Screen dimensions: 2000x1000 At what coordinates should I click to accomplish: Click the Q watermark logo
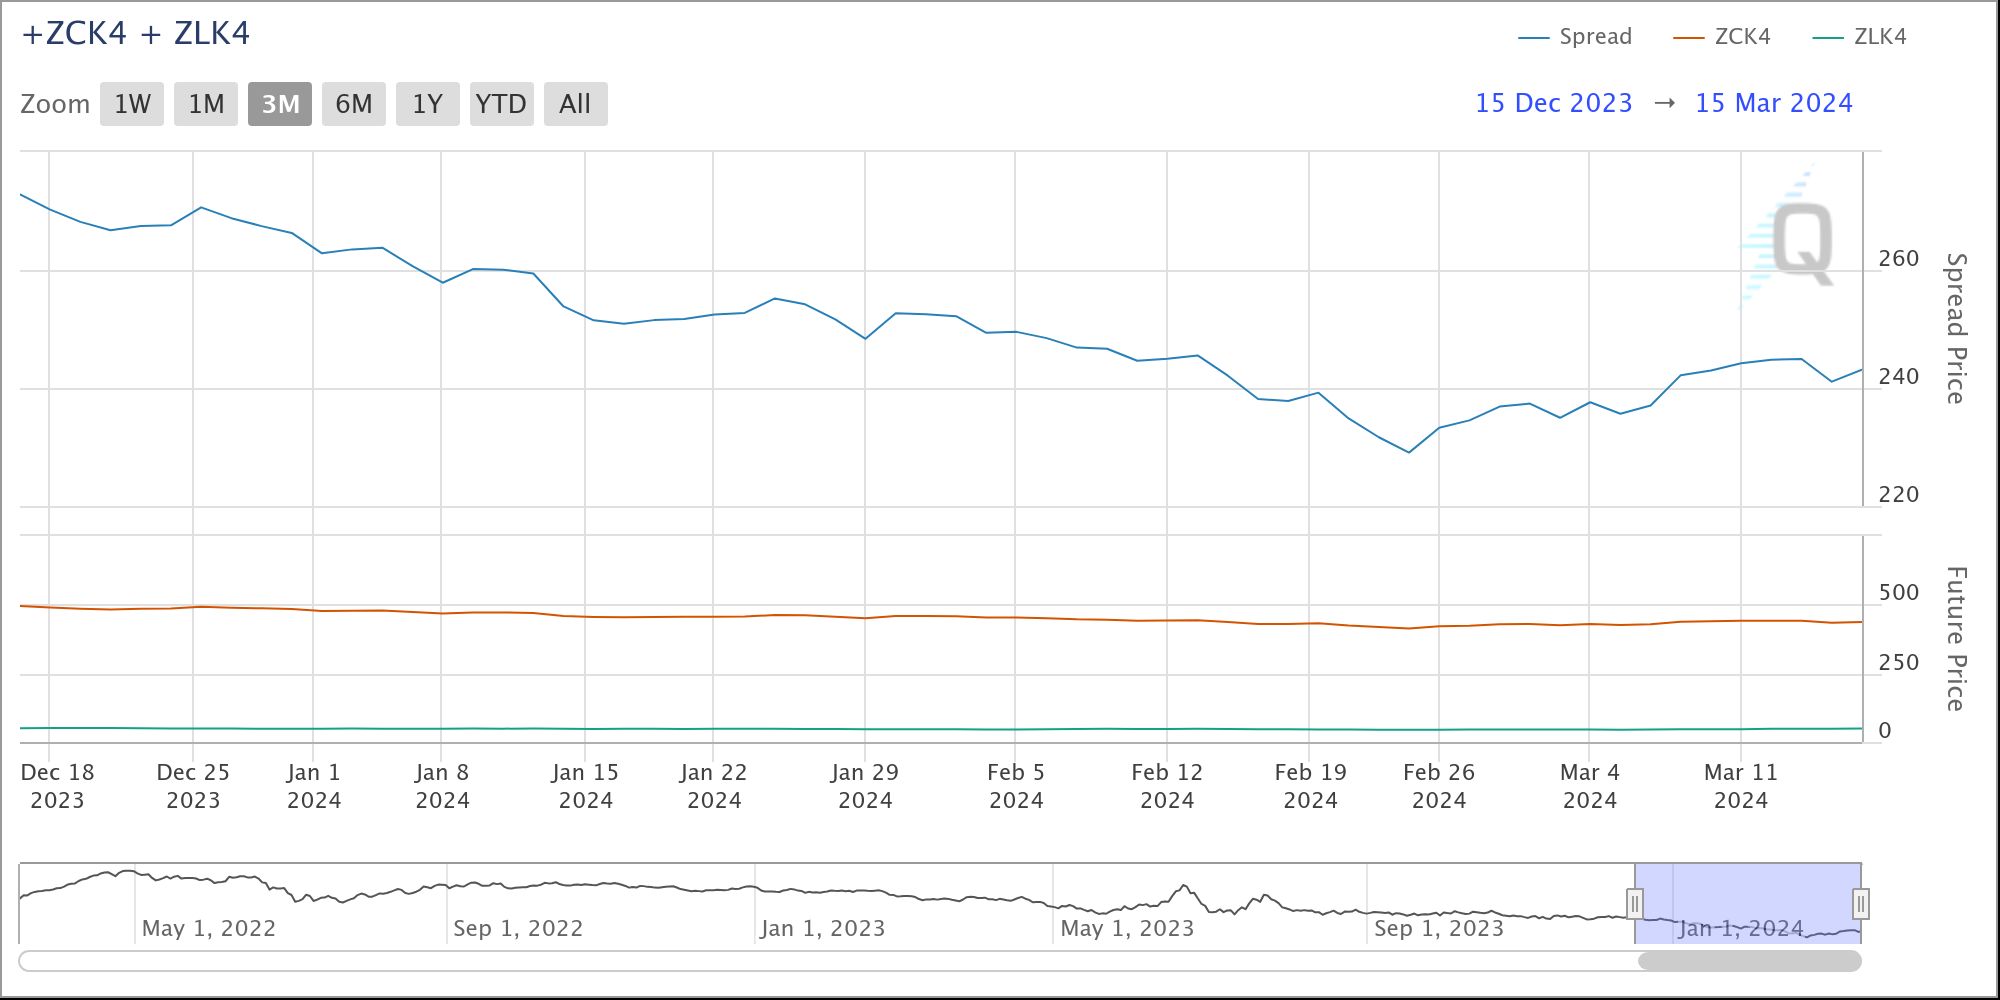[x=1802, y=243]
